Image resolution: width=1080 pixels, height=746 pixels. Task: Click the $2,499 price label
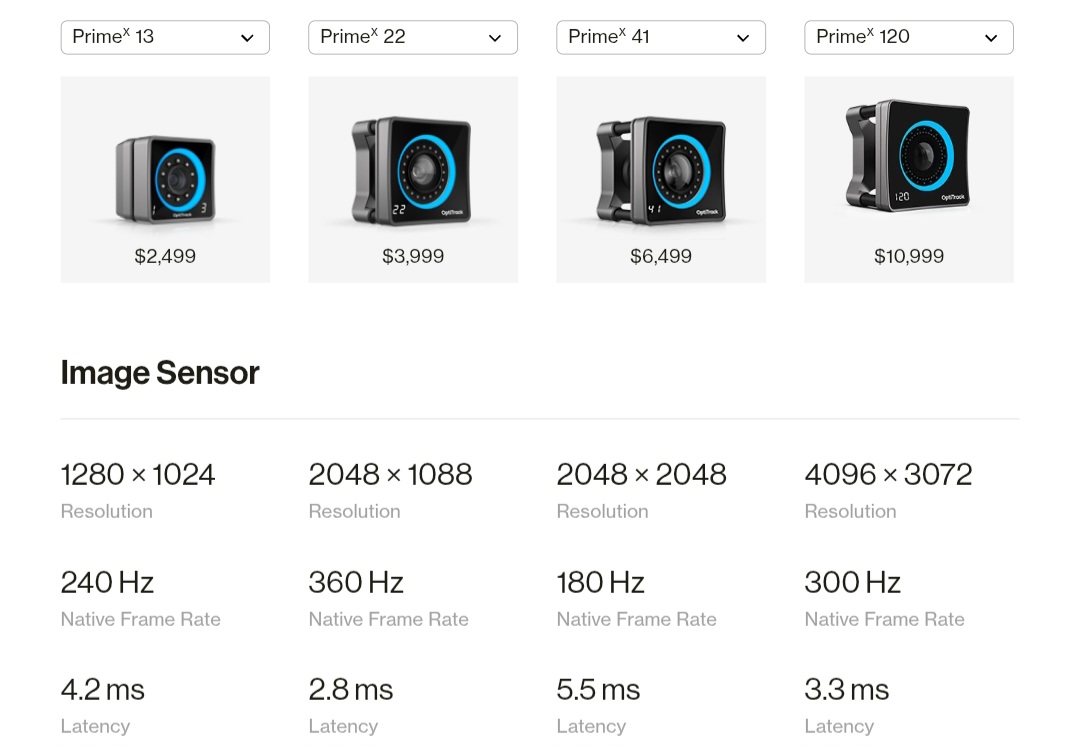pyautogui.click(x=165, y=256)
